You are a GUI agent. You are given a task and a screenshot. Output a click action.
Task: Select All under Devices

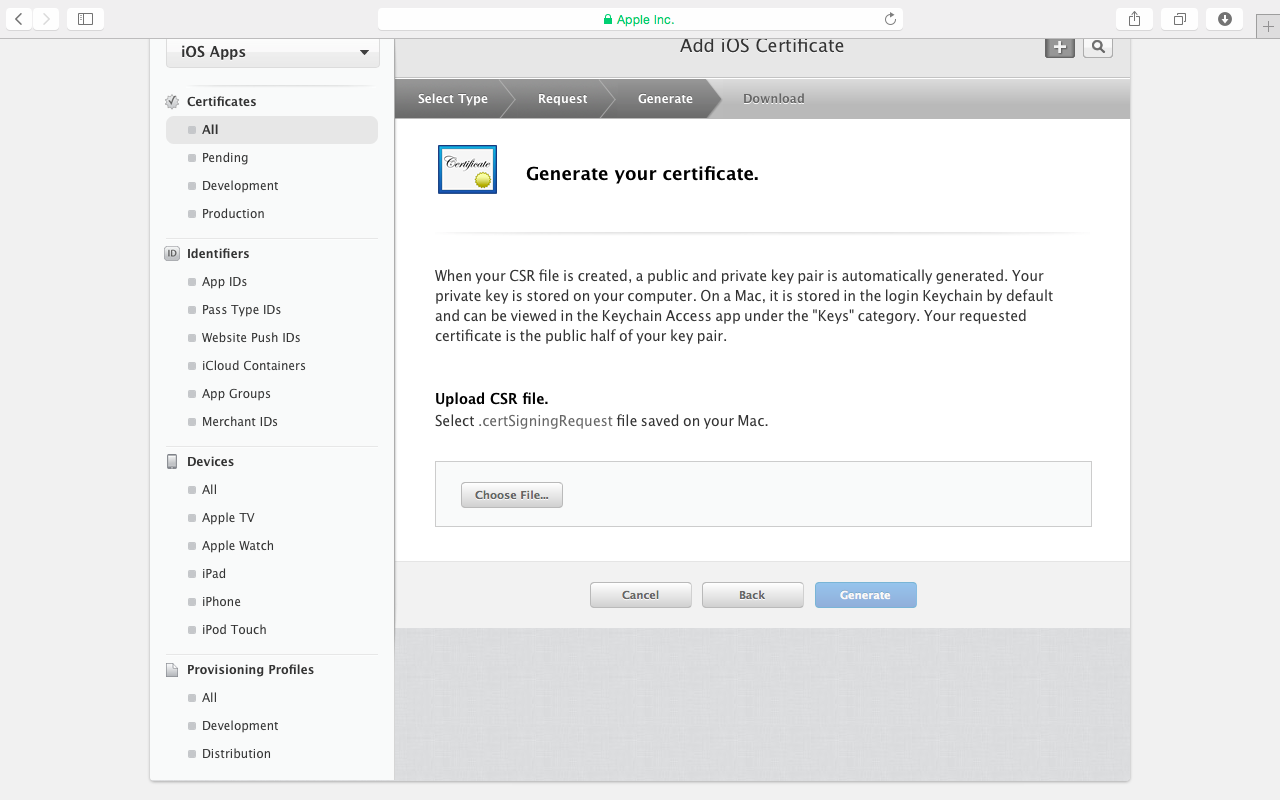(209, 490)
